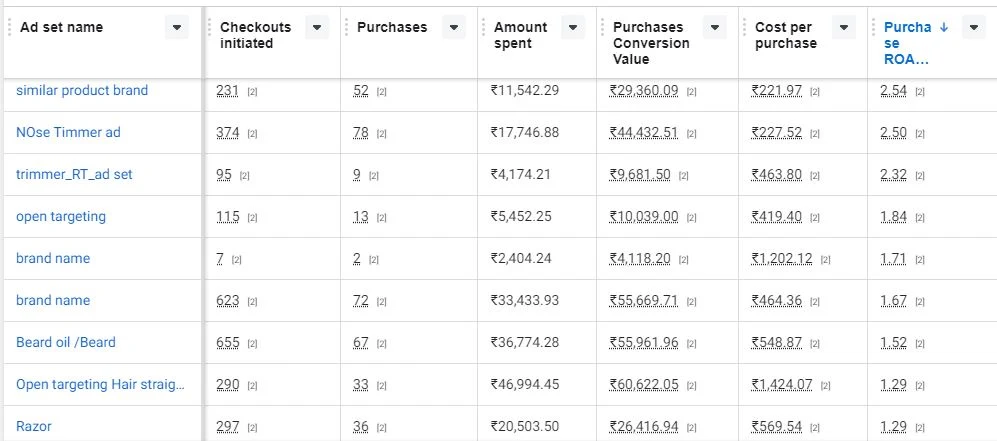997x441 pixels.
Task: Click amount spent ₹17,746.88
Action: tap(525, 132)
